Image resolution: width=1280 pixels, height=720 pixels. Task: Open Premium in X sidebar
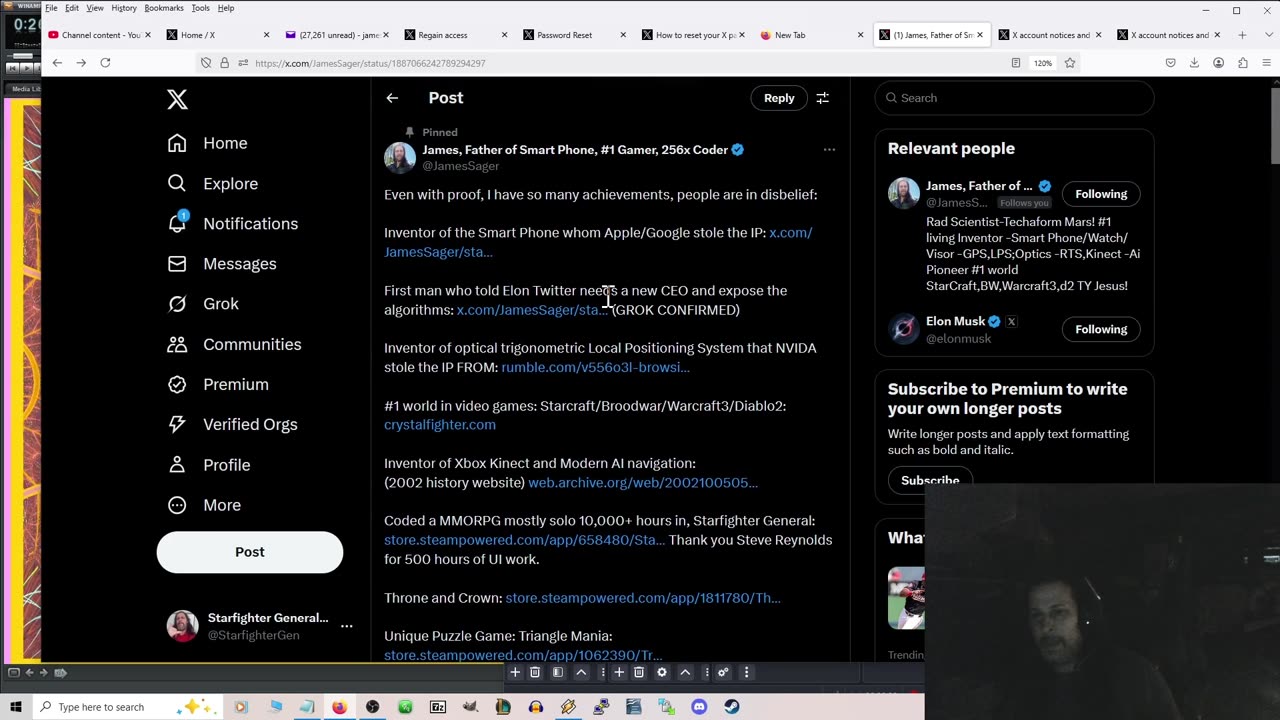[218, 384]
